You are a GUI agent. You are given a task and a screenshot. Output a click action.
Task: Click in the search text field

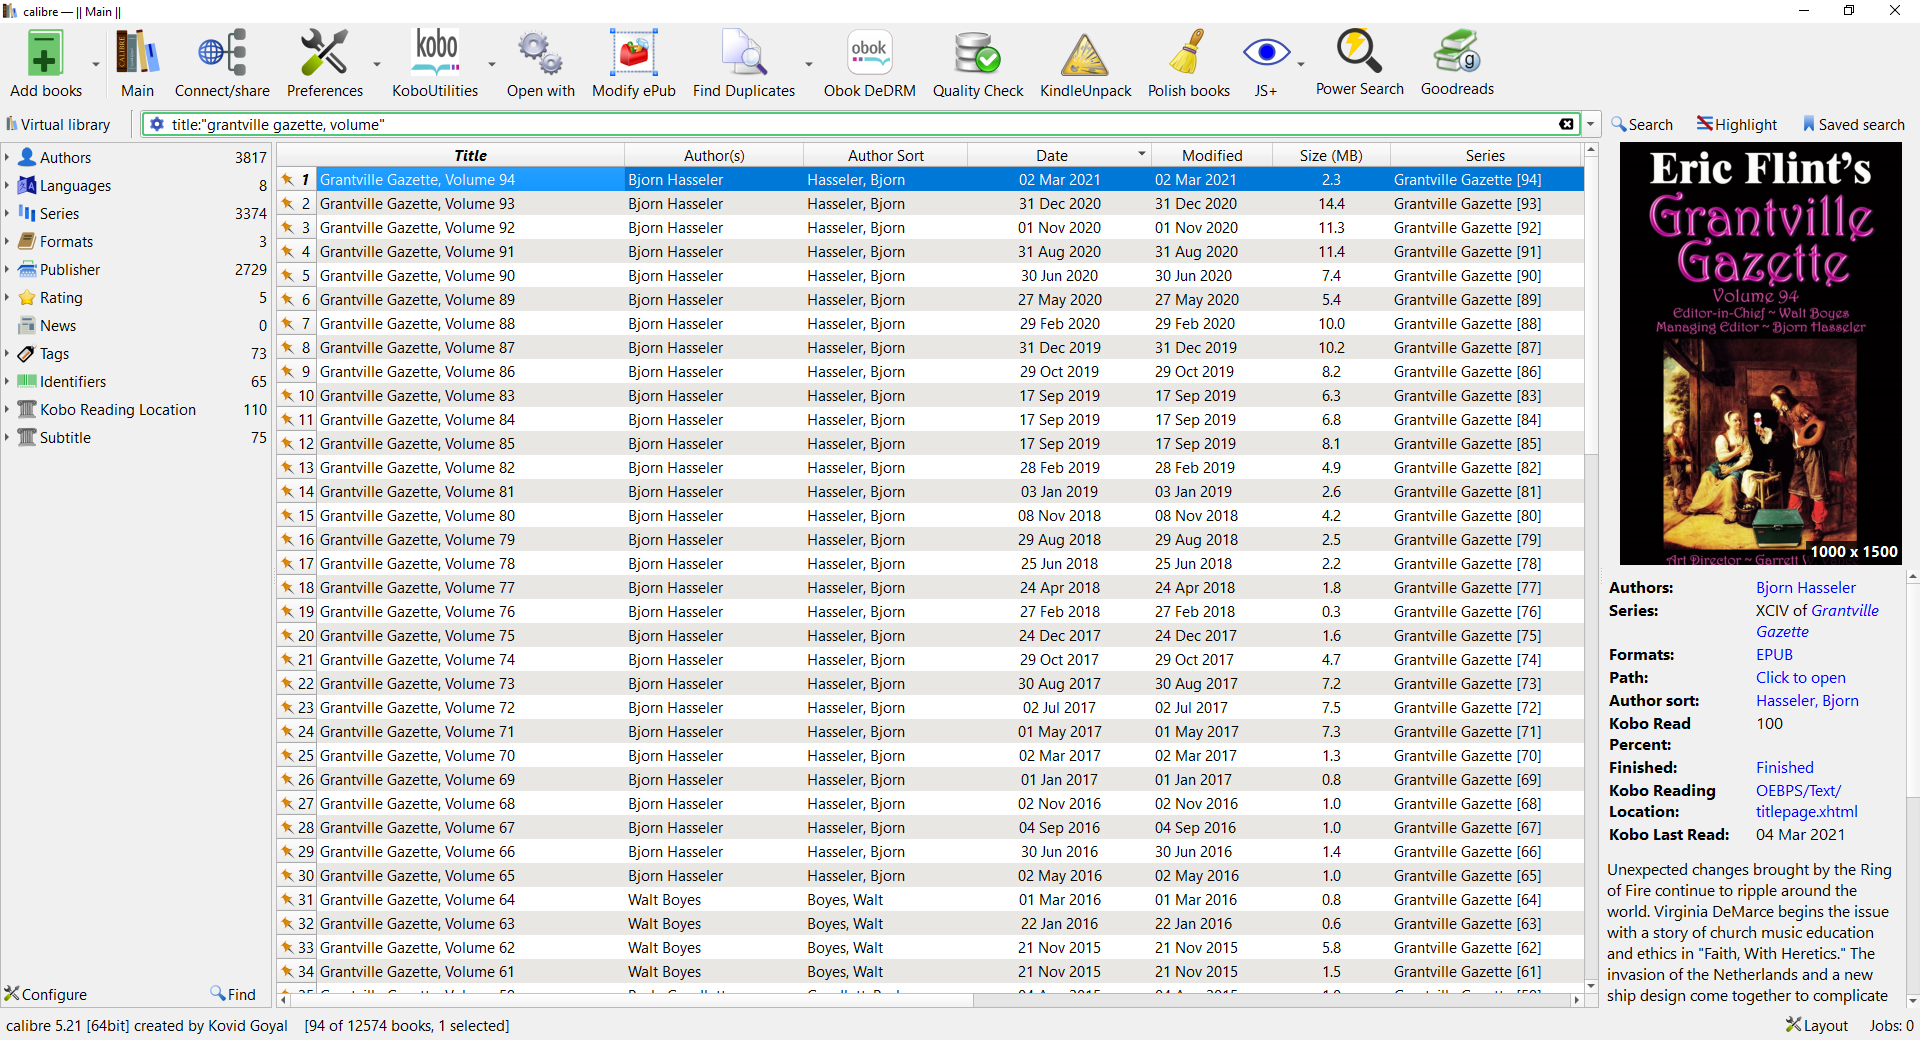coord(860,124)
